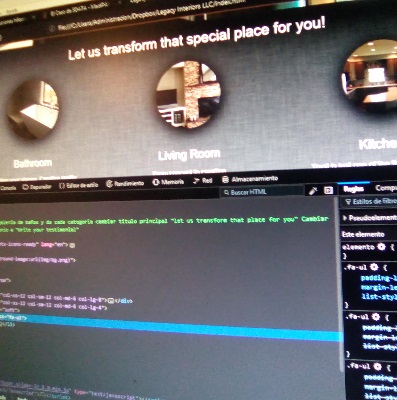Click the gear on second .fa-ul rule

(376, 316)
